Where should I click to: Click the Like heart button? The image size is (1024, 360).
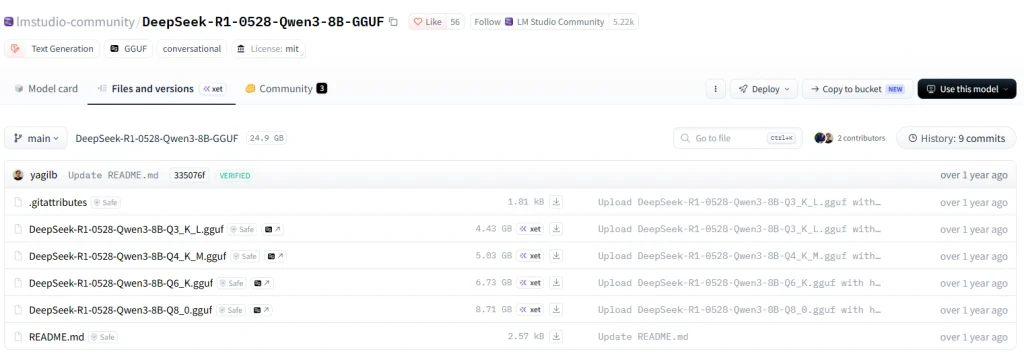pos(427,22)
